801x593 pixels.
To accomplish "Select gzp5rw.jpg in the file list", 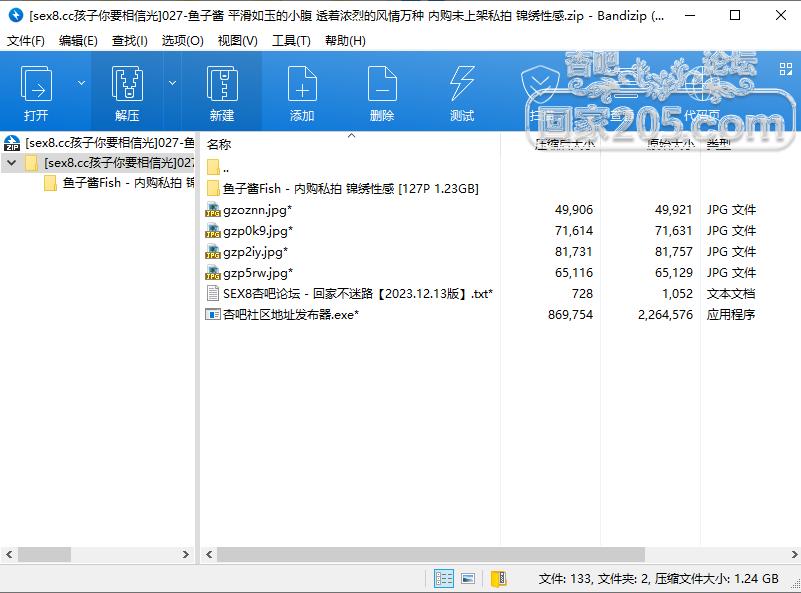I will (x=257, y=273).
